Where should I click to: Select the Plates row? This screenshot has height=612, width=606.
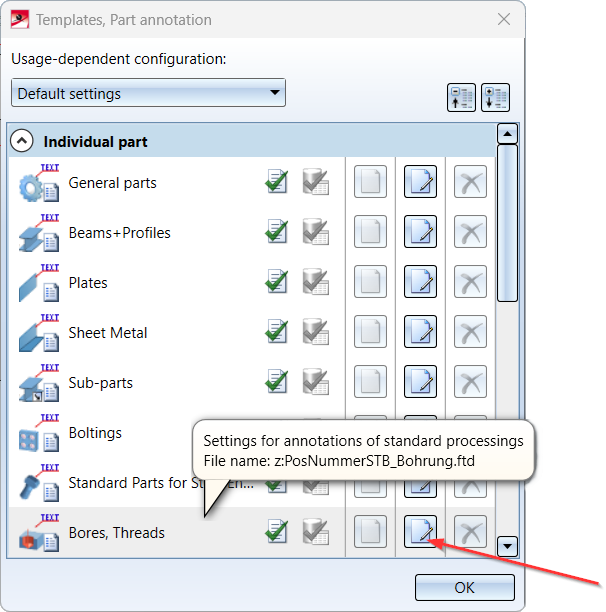(252, 282)
